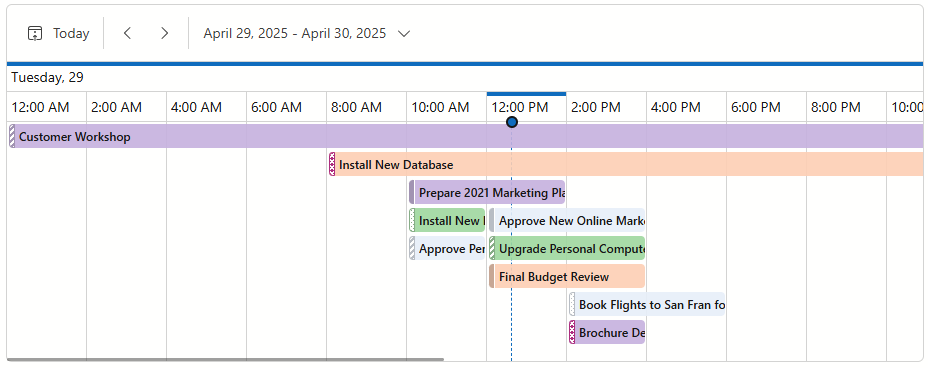Select Book Flights to San Fran appointment

point(647,304)
